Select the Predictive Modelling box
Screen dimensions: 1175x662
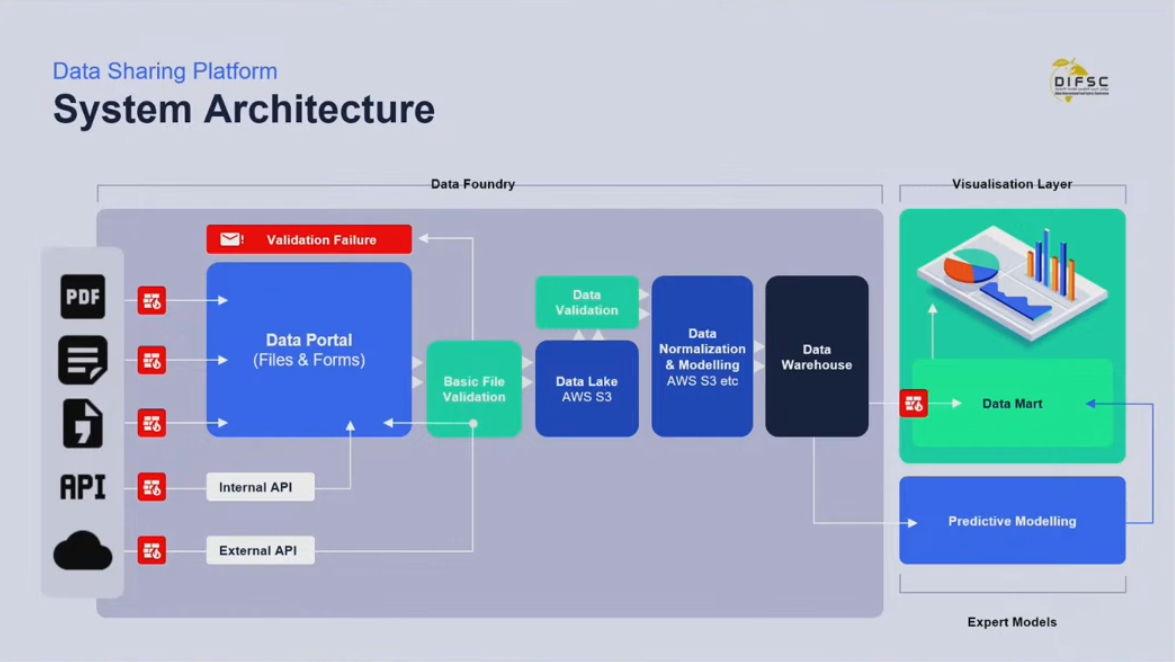tap(1012, 521)
